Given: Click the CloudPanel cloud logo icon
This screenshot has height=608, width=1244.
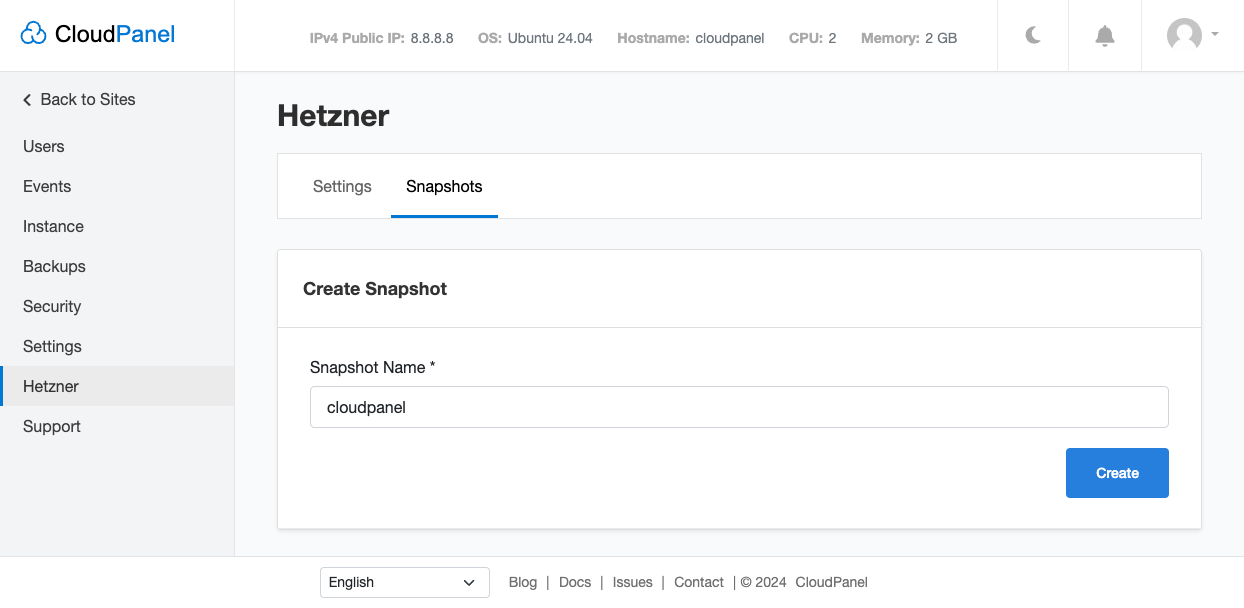Looking at the screenshot, I should 33,35.
